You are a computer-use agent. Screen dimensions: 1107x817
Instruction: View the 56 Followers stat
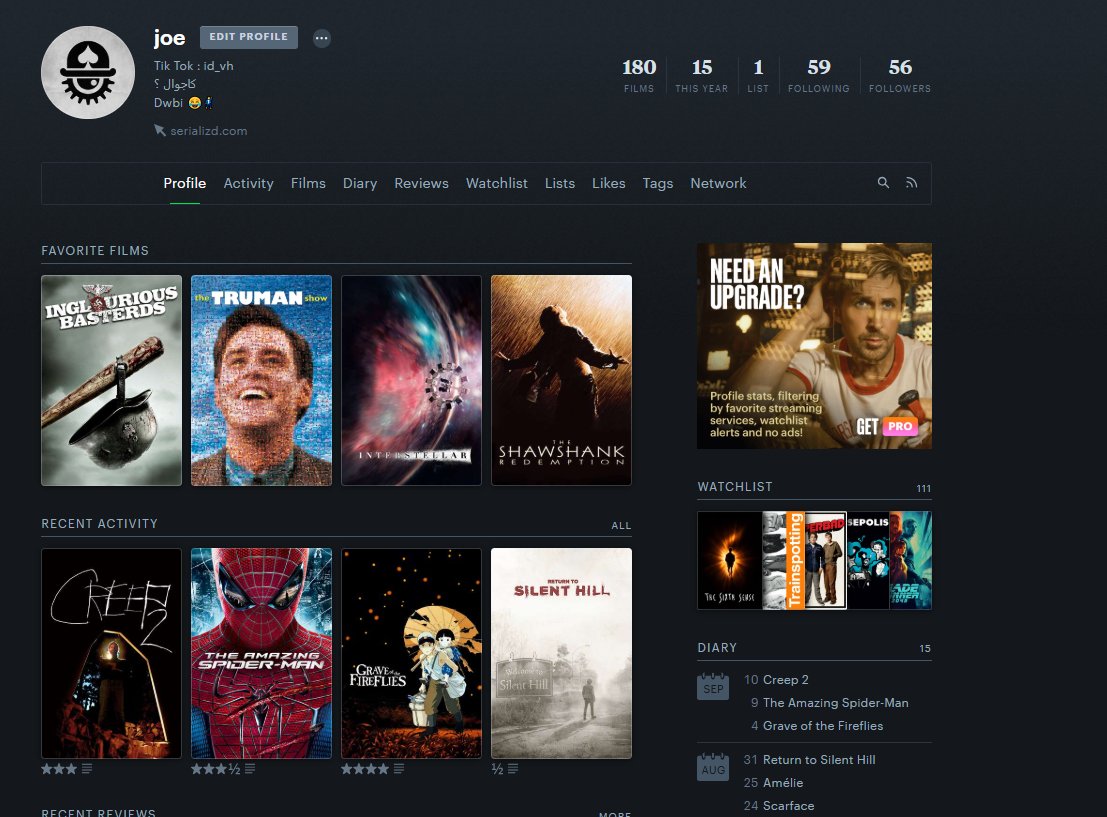[900, 75]
